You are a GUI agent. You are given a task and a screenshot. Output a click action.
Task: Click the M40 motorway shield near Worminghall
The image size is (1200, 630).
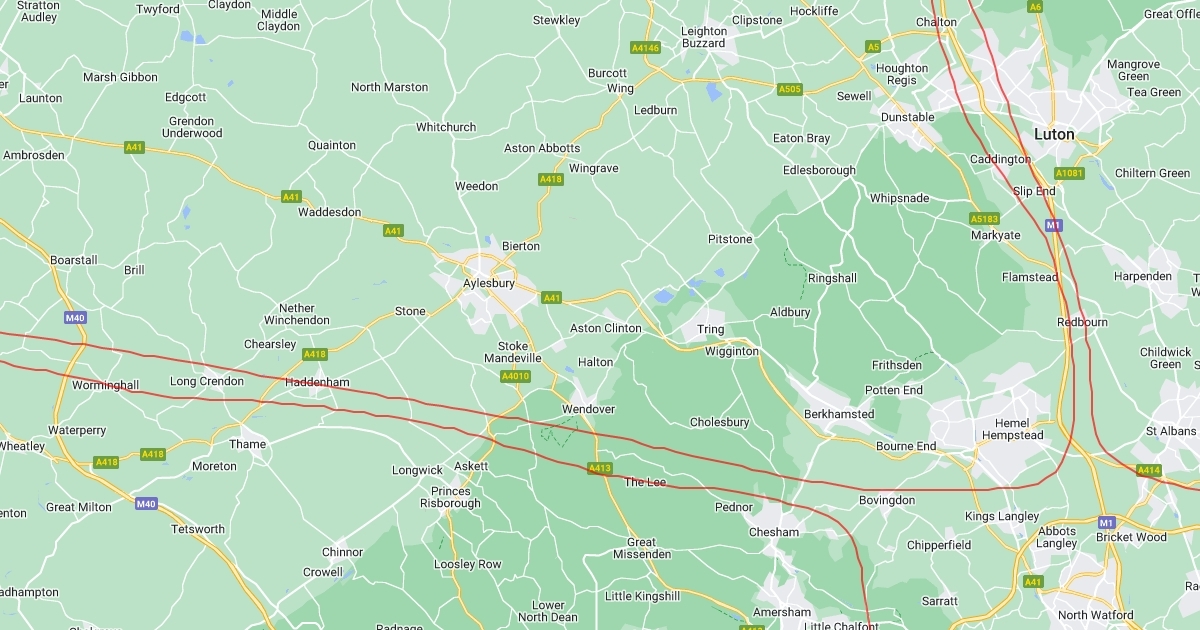(x=75, y=318)
